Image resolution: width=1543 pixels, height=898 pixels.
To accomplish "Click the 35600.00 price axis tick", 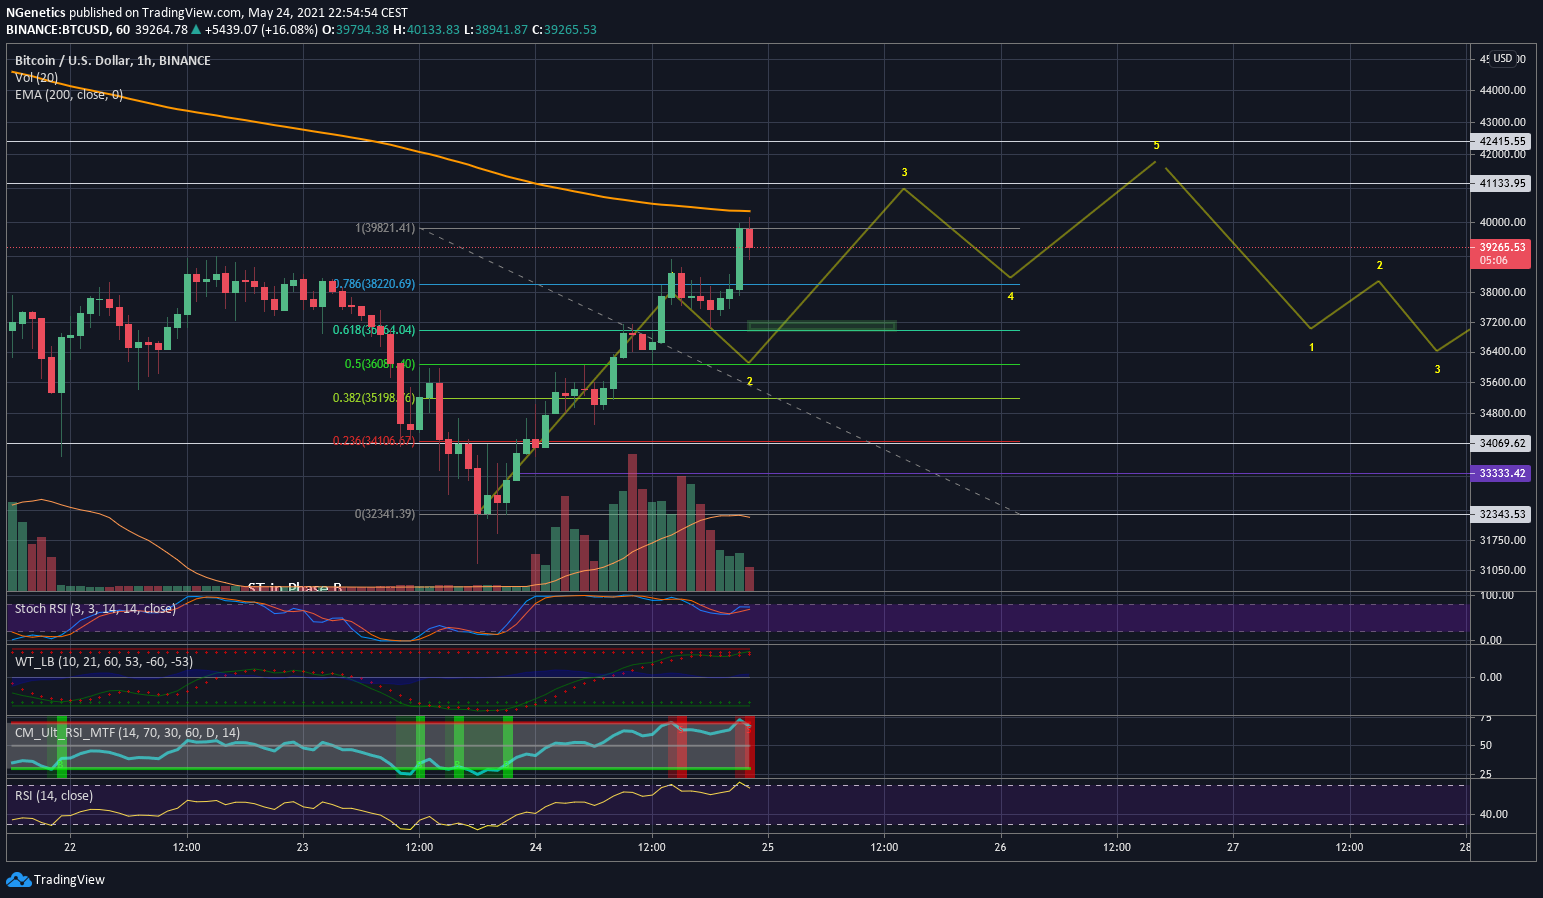I will [x=1503, y=382].
